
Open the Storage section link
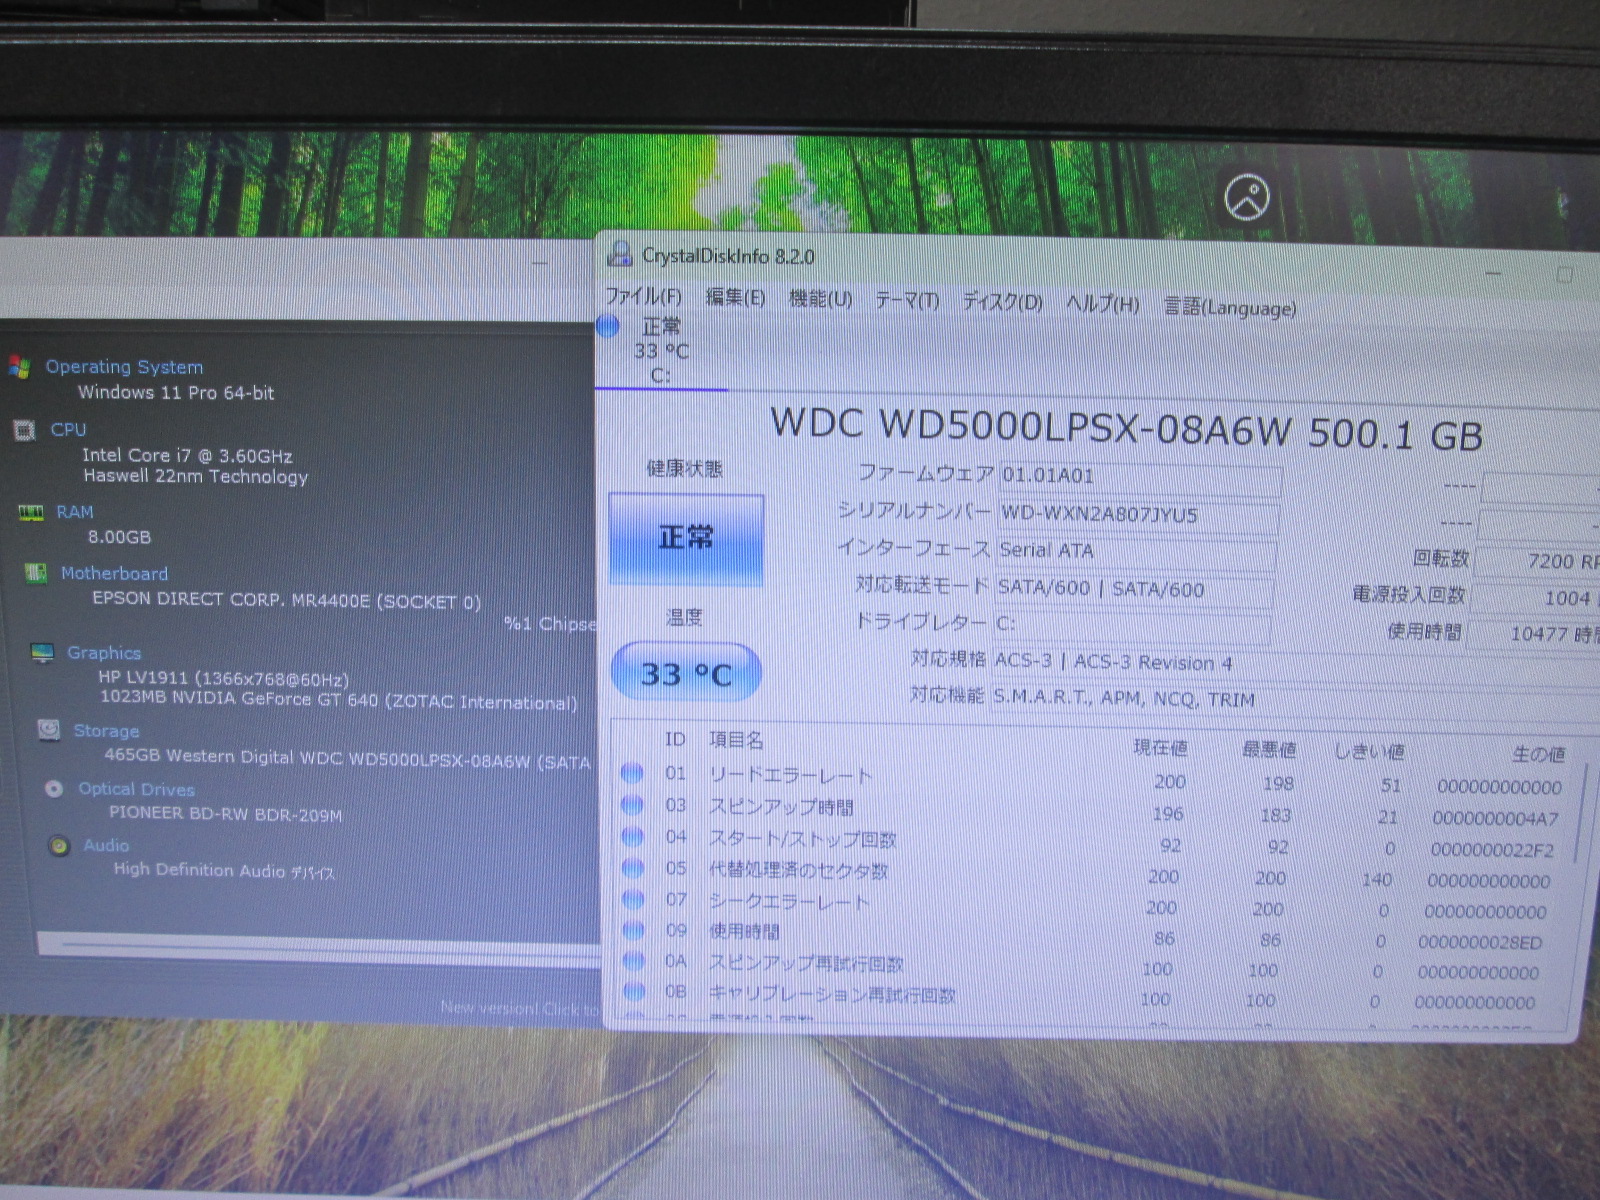(x=106, y=731)
